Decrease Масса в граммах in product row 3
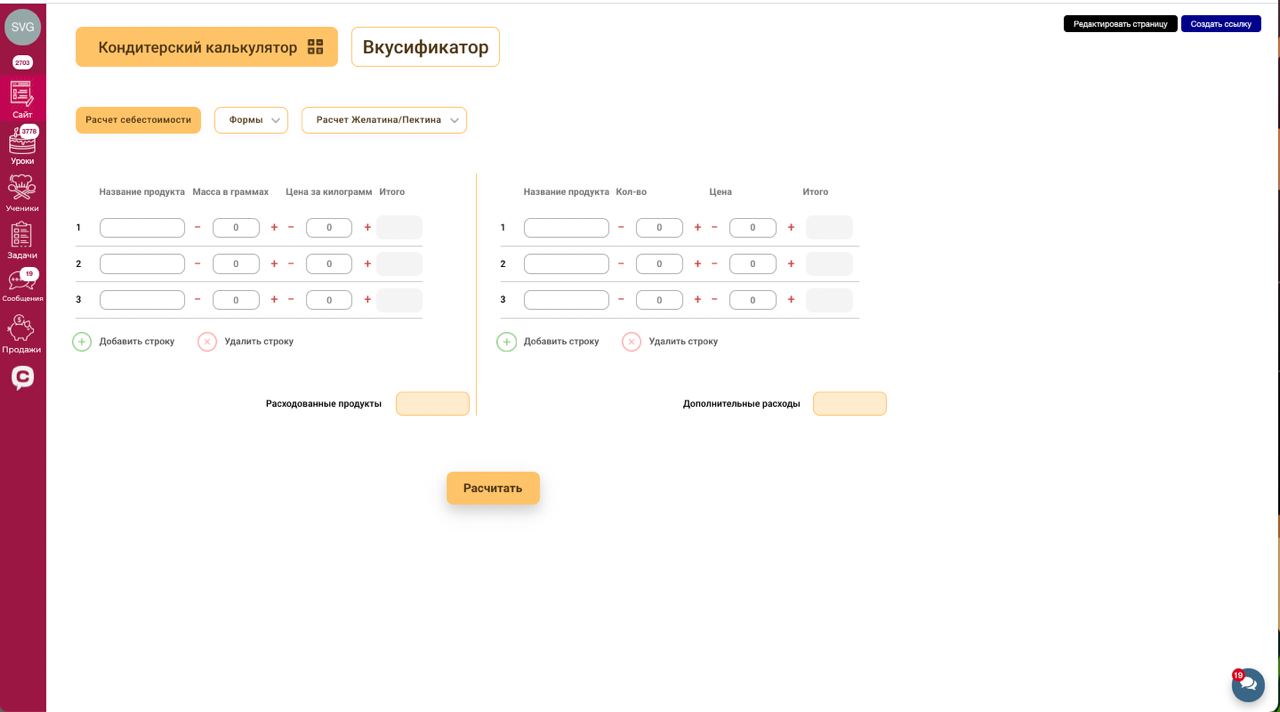The height and width of the screenshot is (712, 1280). point(198,300)
